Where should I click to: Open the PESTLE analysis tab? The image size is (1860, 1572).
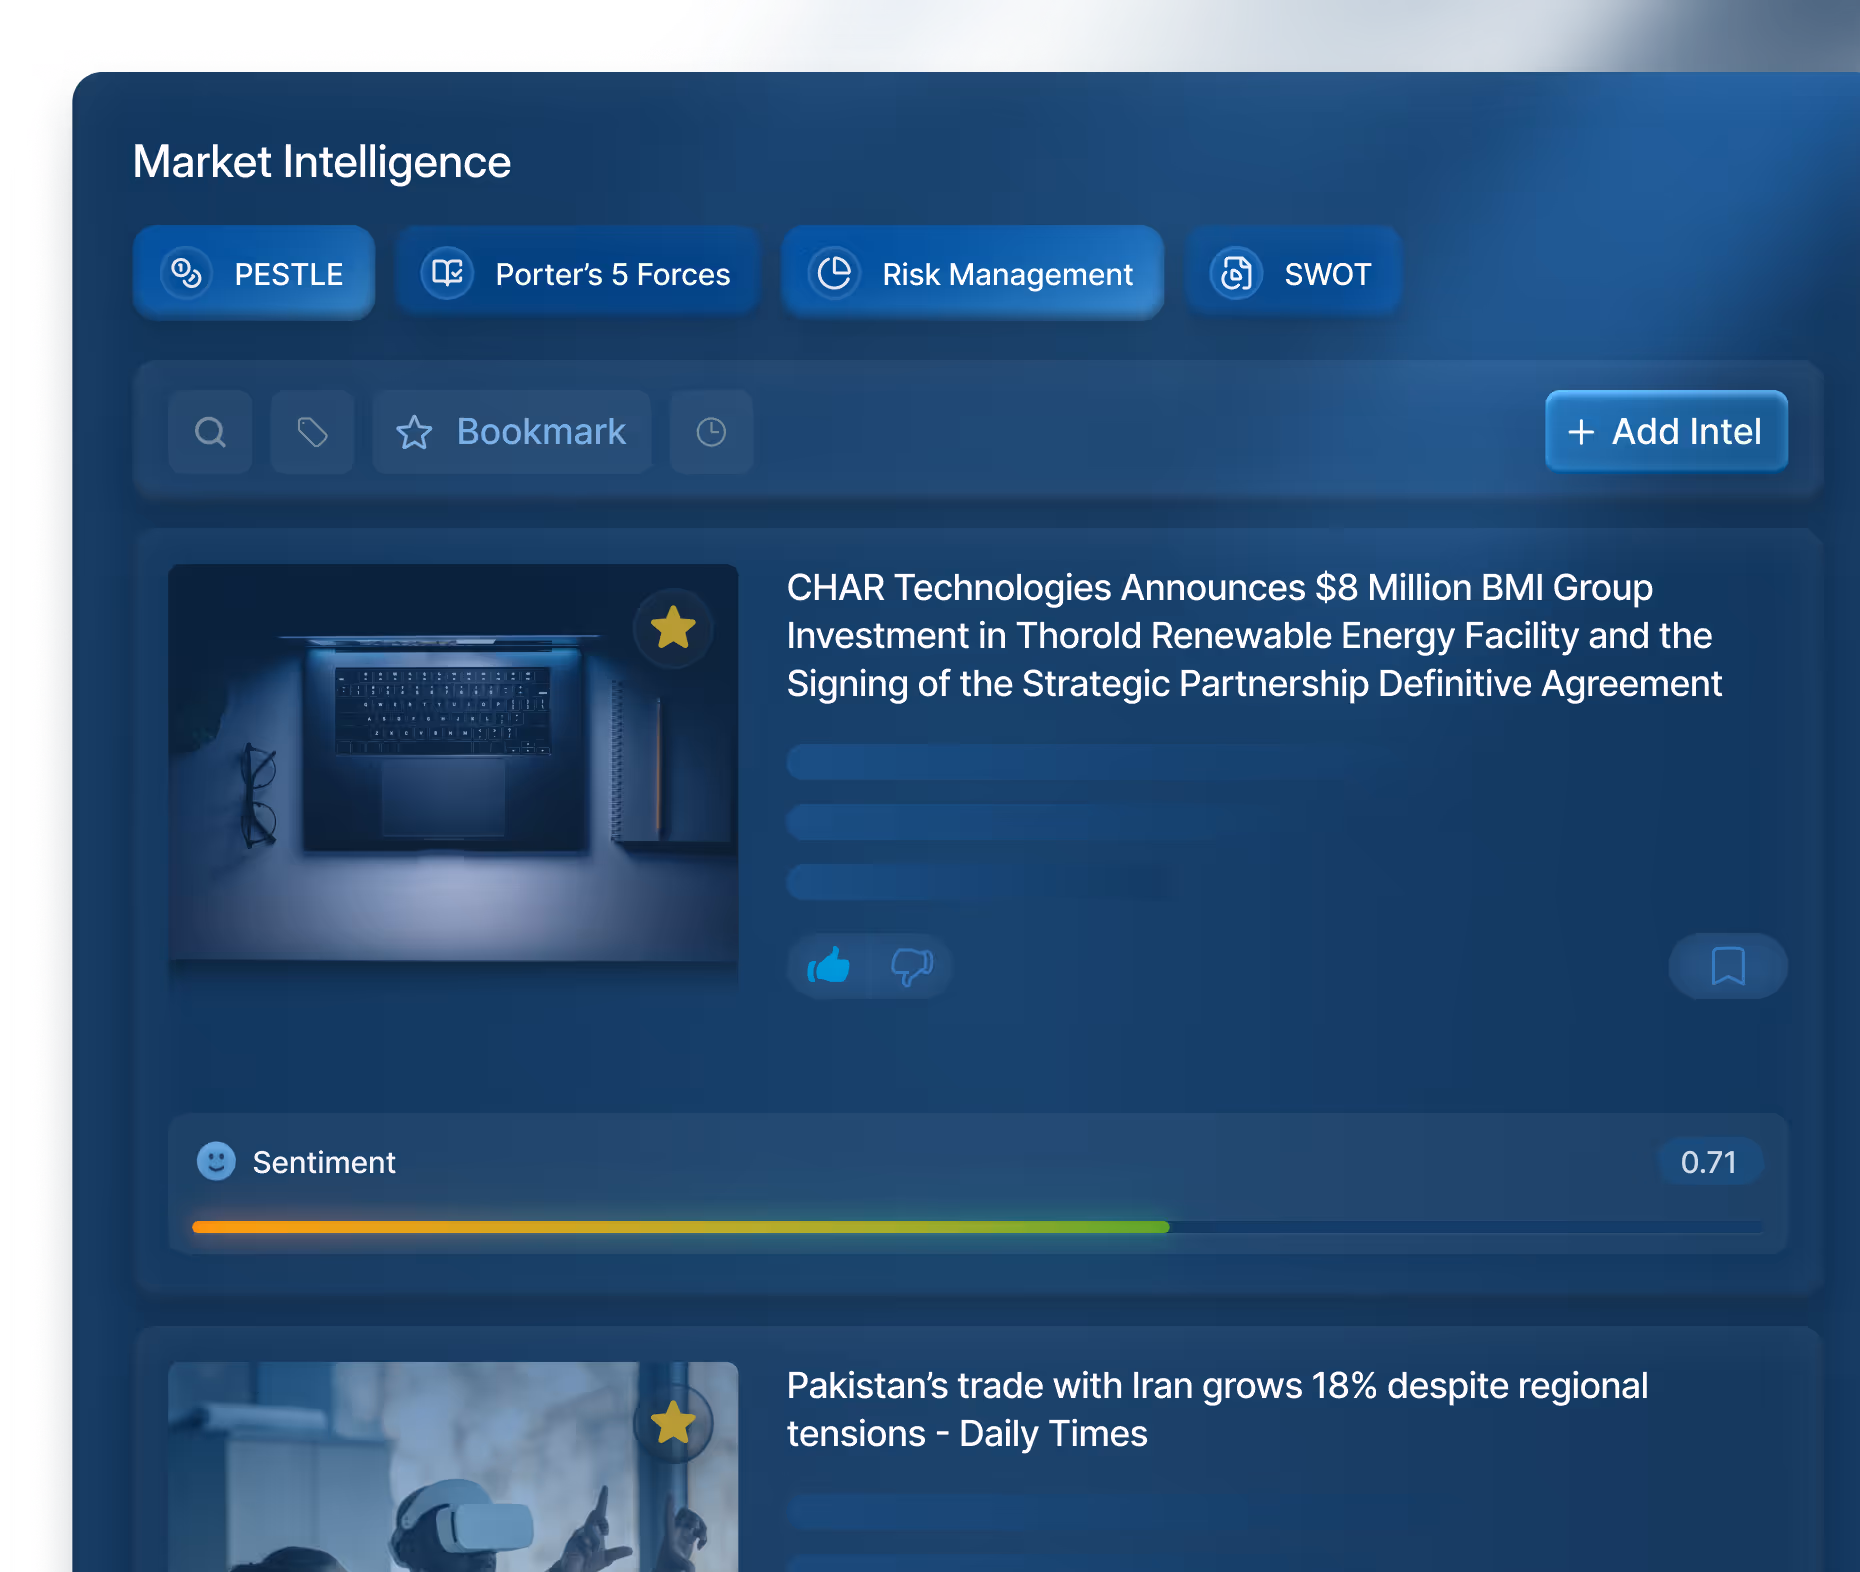[254, 273]
